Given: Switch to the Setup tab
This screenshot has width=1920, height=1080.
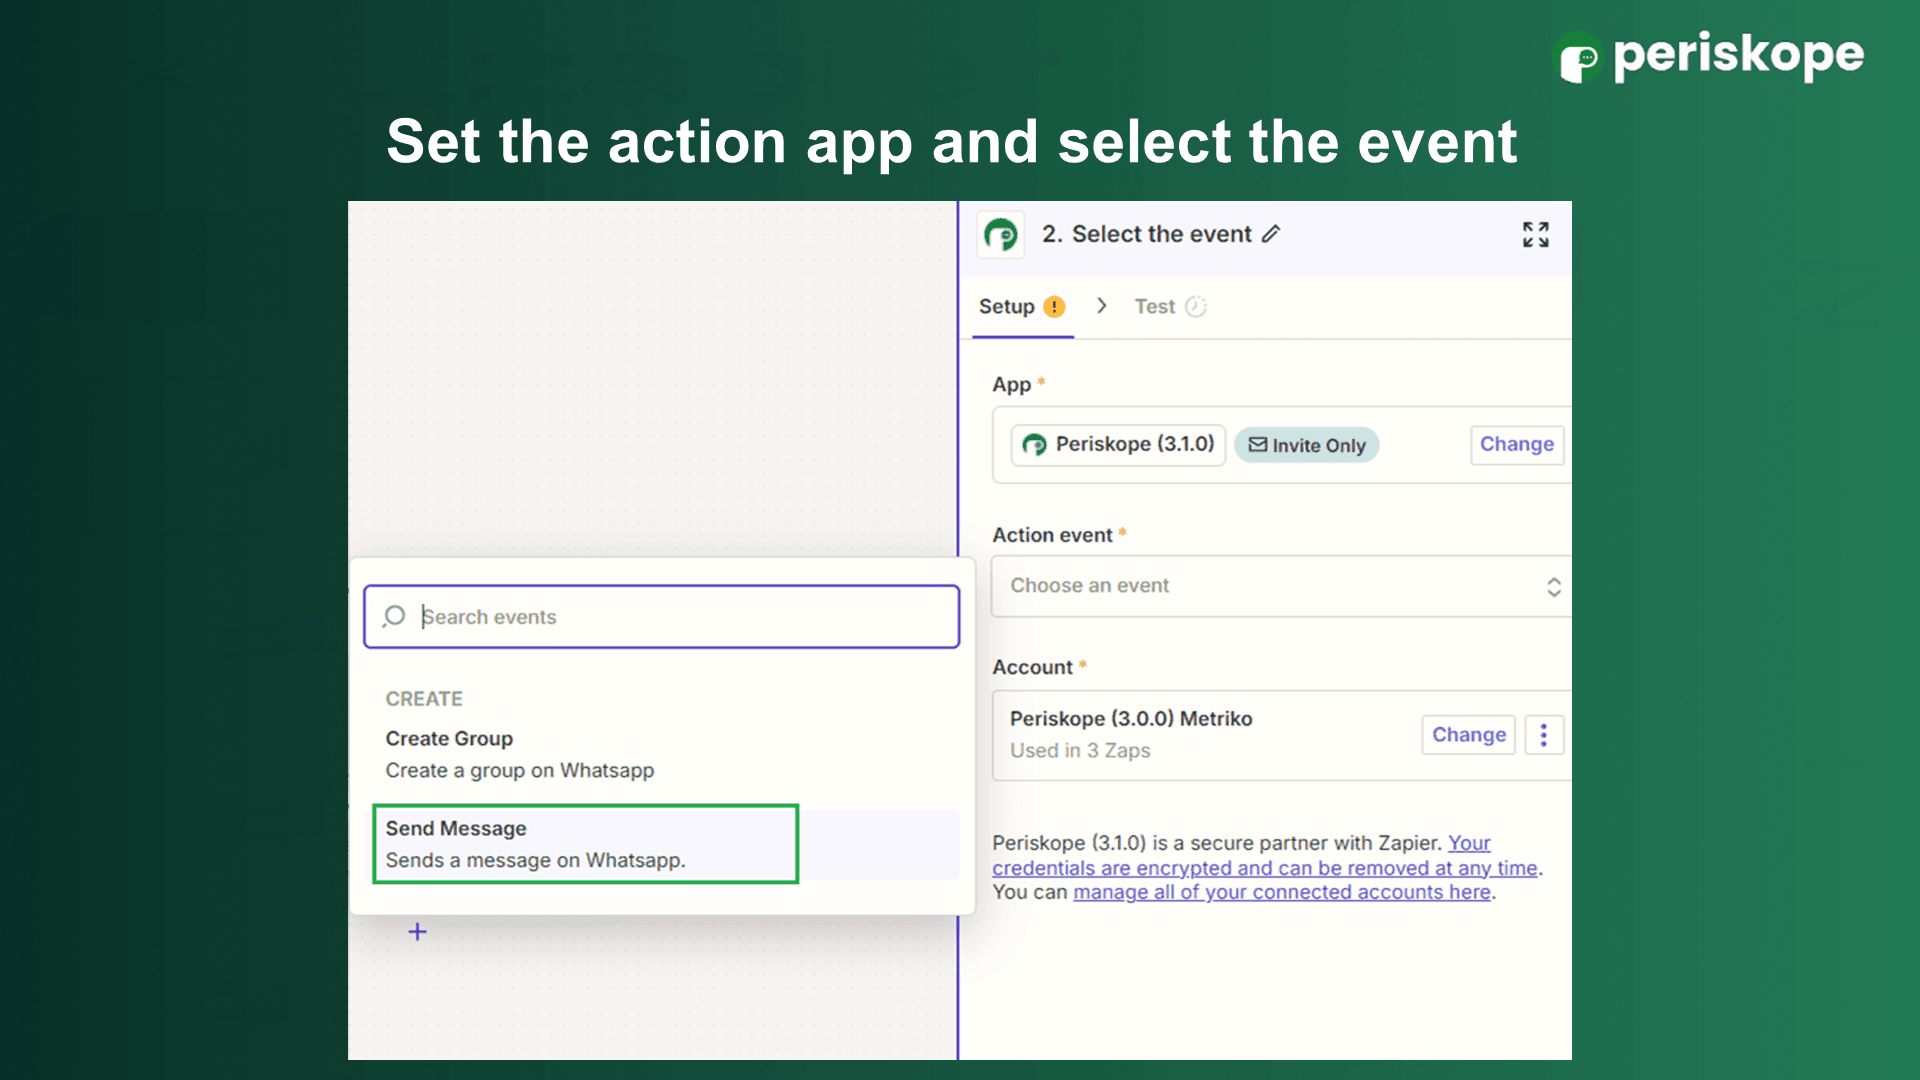Looking at the screenshot, I should pyautogui.click(x=1006, y=307).
